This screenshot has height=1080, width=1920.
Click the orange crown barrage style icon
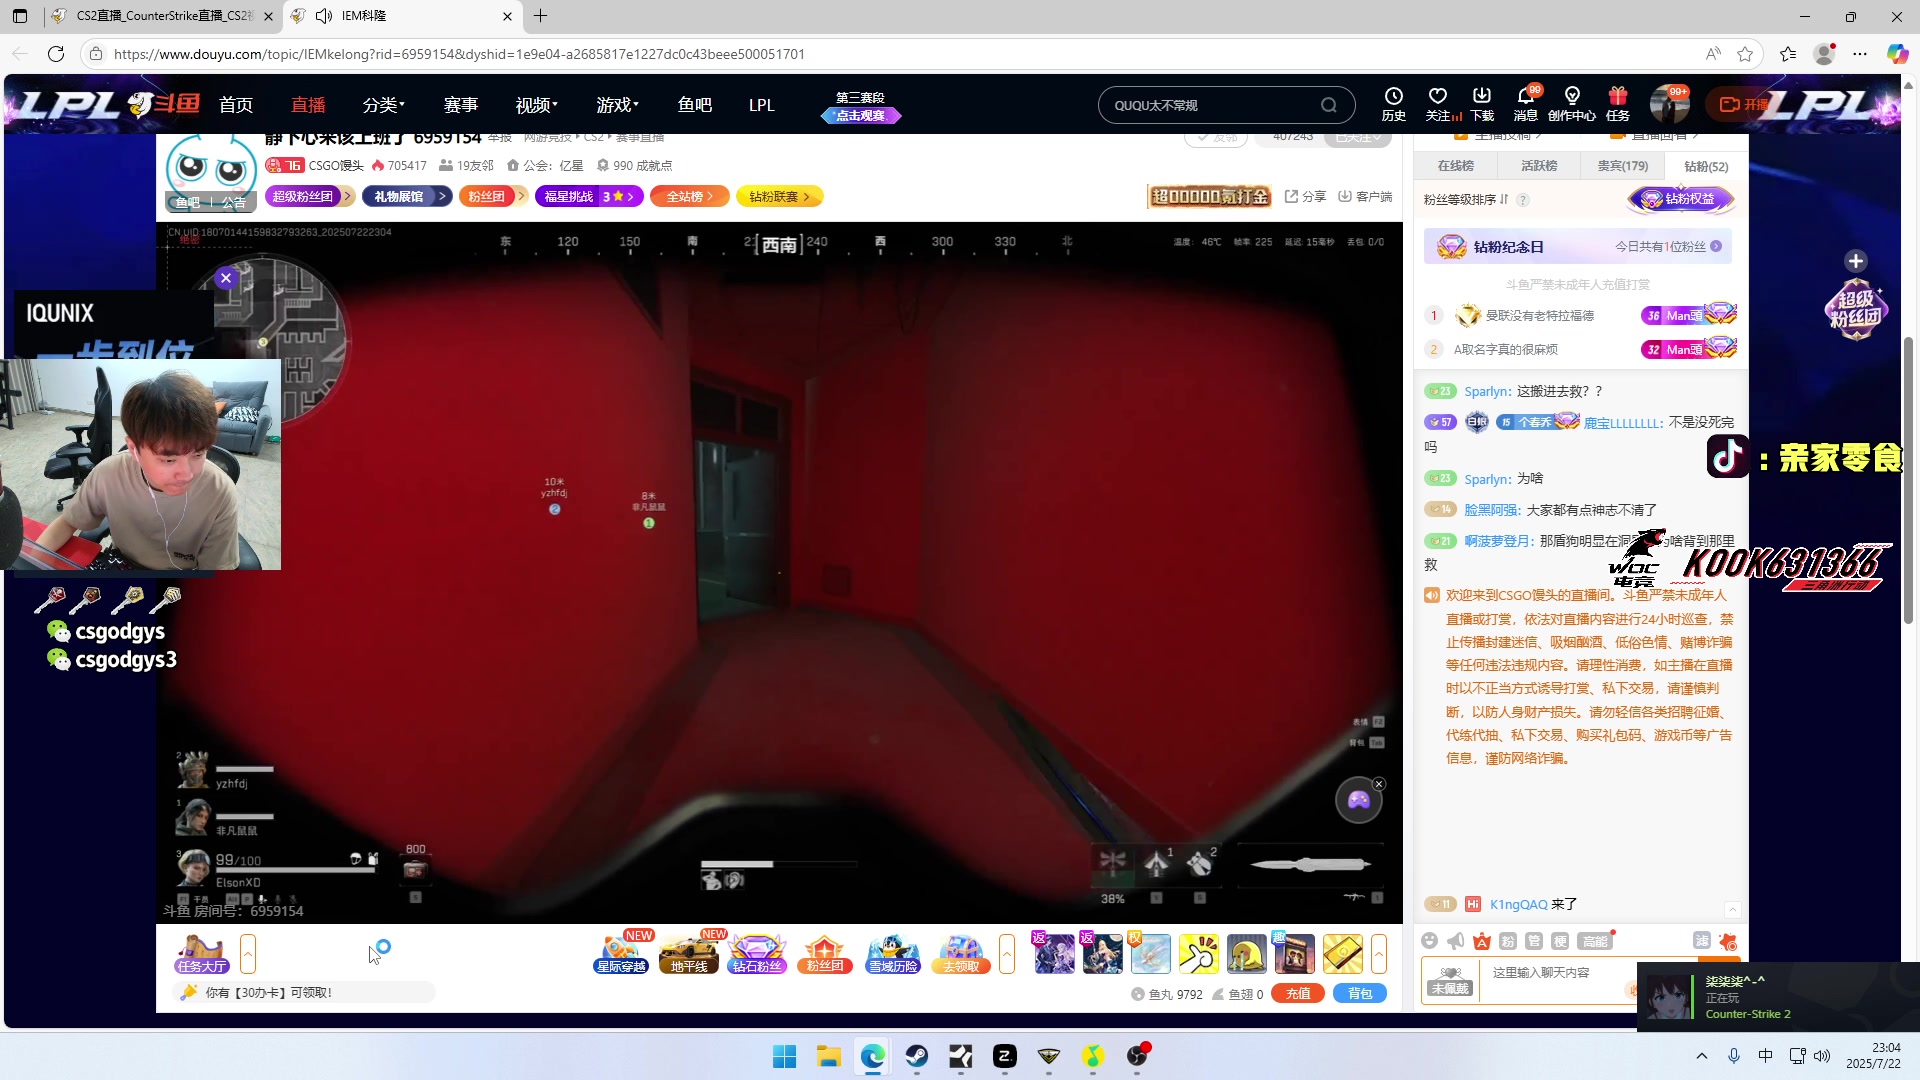(1482, 941)
